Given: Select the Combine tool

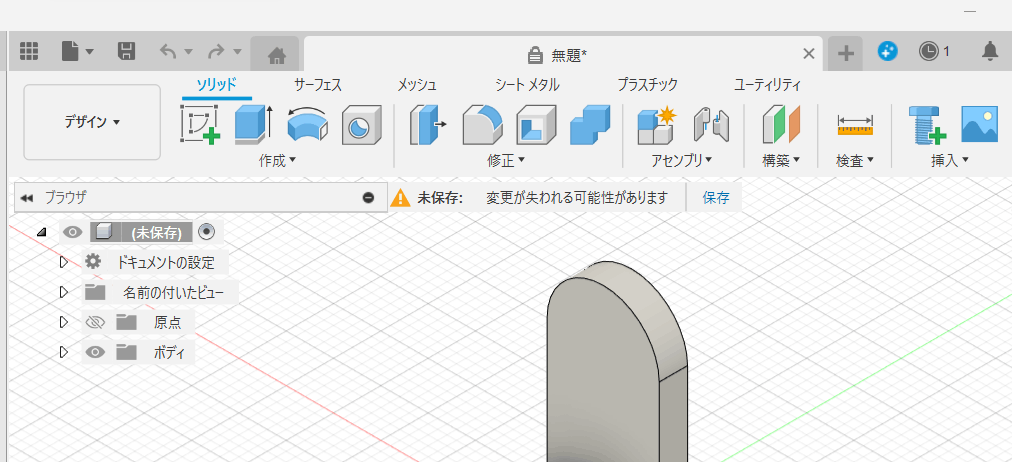Looking at the screenshot, I should pyautogui.click(x=590, y=124).
